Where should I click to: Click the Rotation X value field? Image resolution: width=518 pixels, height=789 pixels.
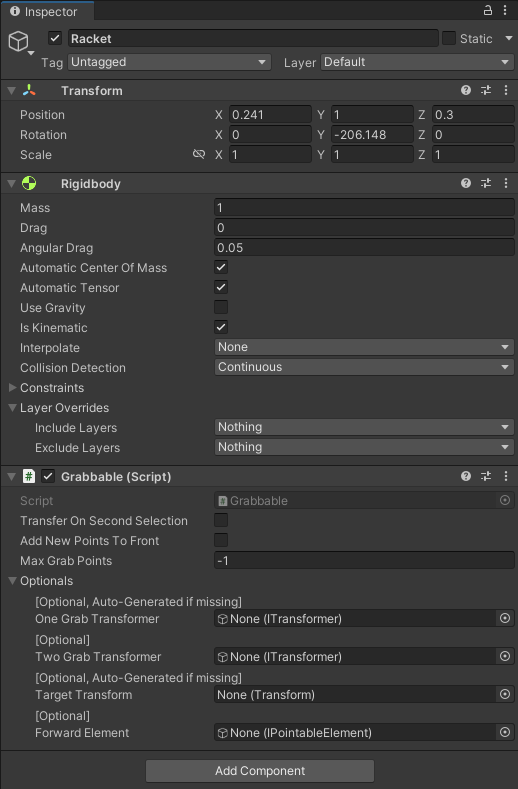pos(270,134)
